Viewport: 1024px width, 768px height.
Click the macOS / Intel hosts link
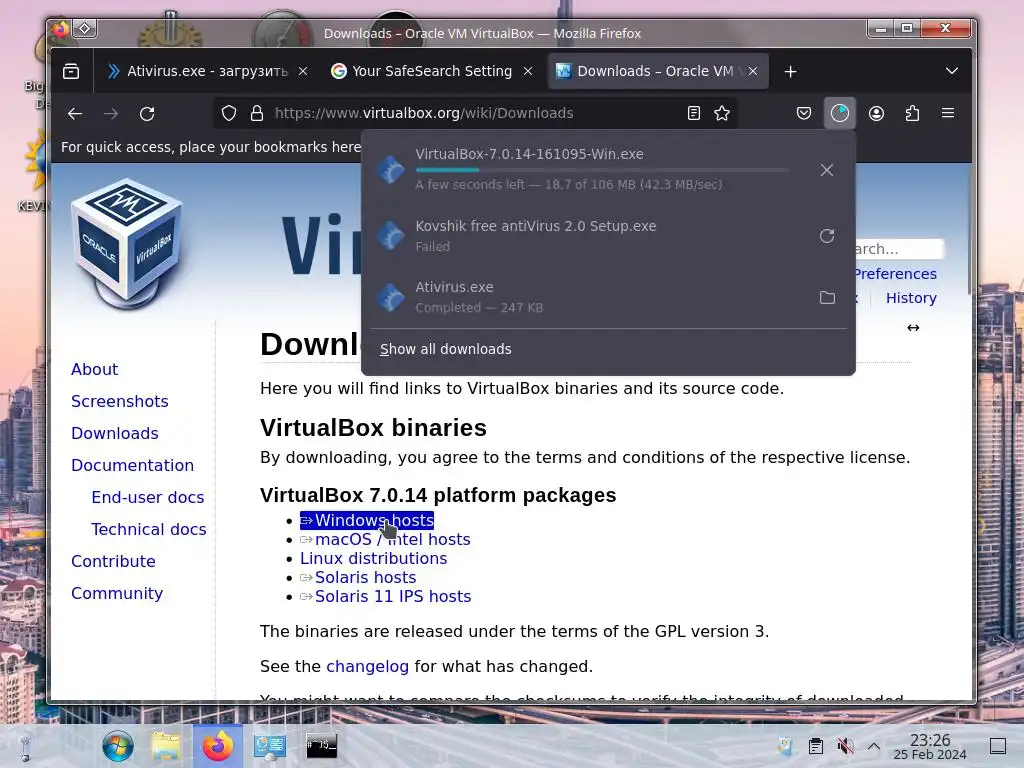(x=385, y=539)
